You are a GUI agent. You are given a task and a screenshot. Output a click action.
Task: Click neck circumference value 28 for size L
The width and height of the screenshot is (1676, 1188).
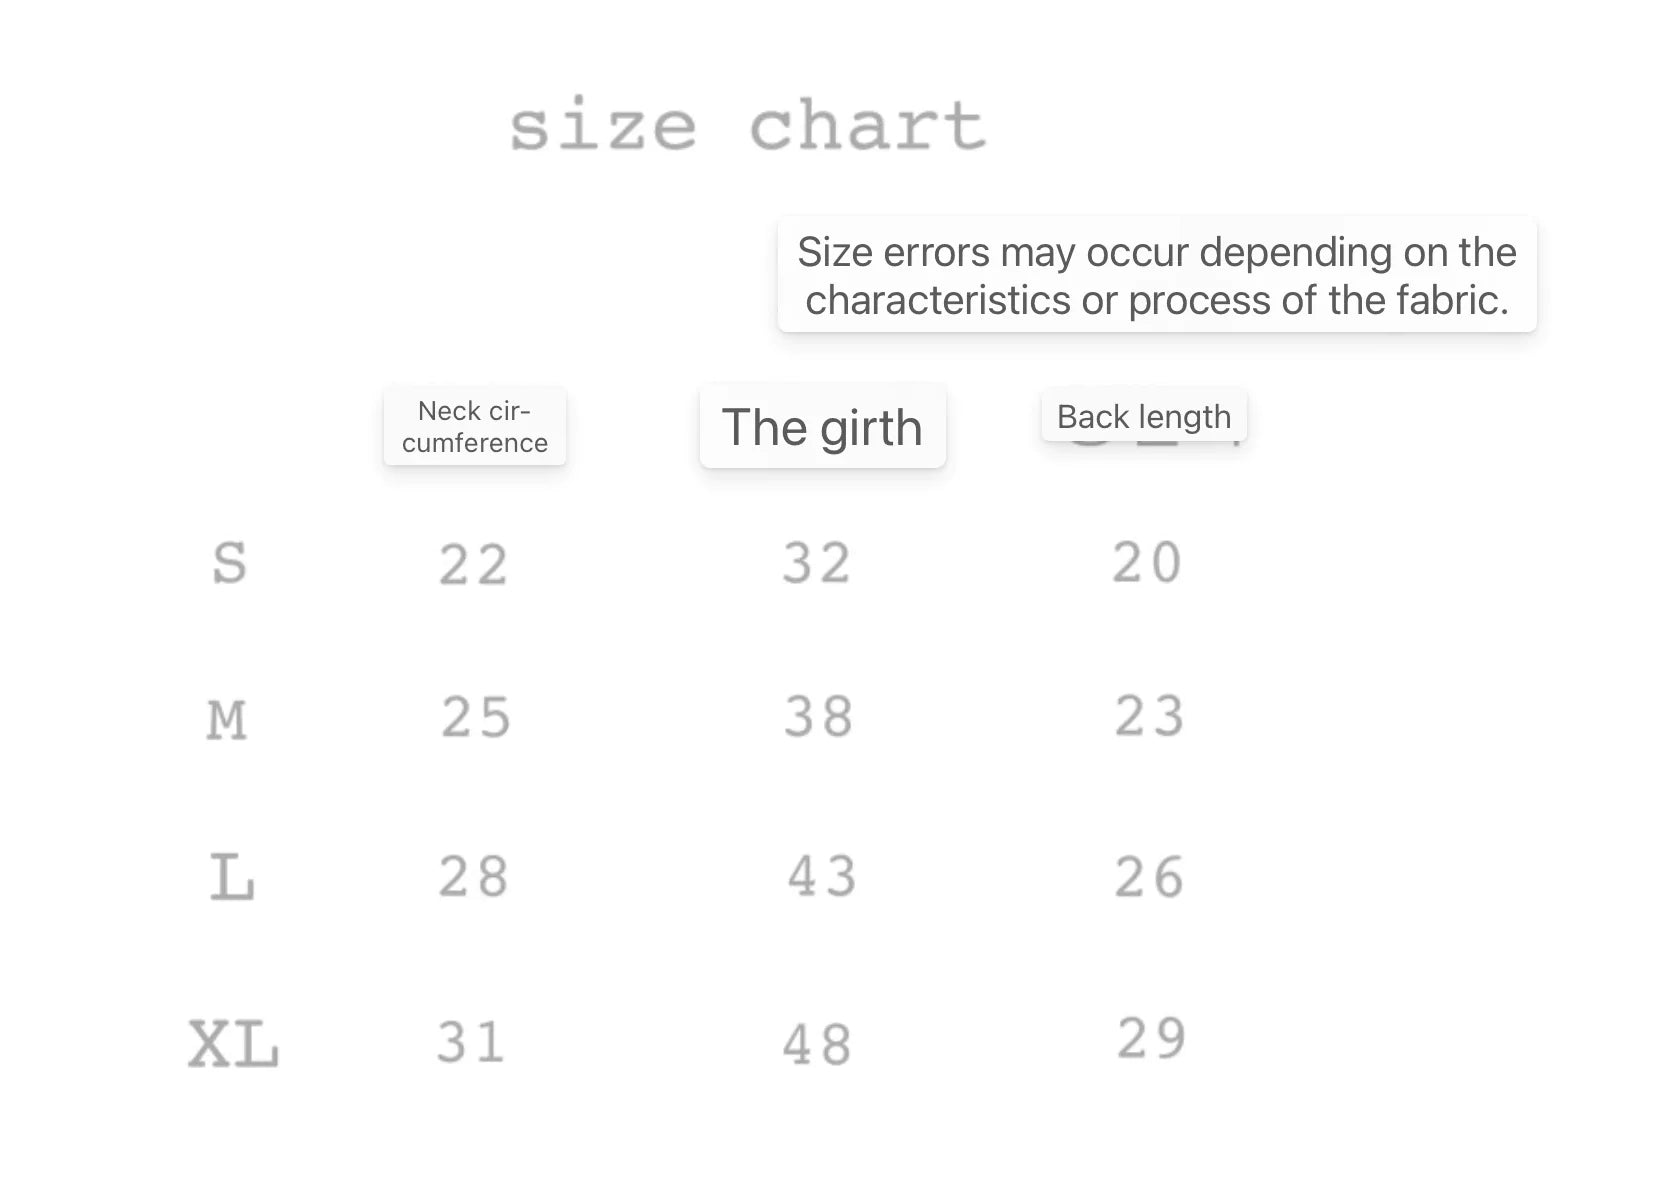(474, 877)
